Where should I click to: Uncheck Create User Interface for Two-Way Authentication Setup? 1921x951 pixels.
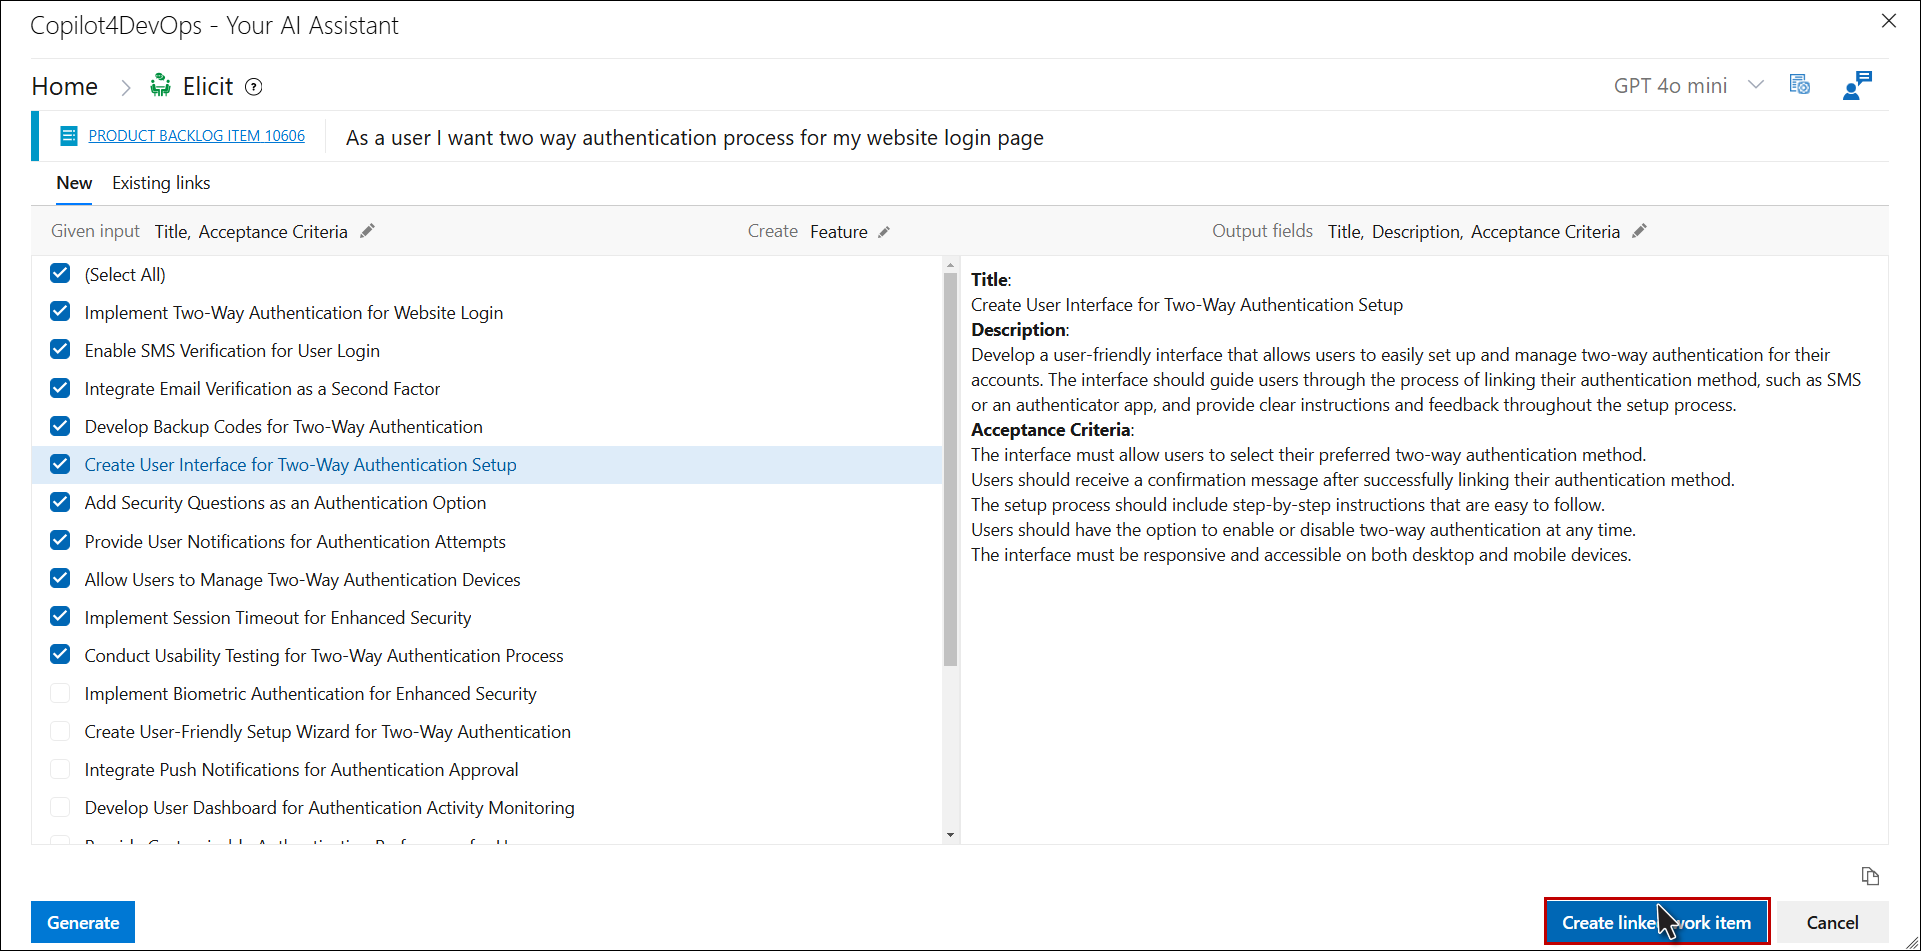(60, 464)
